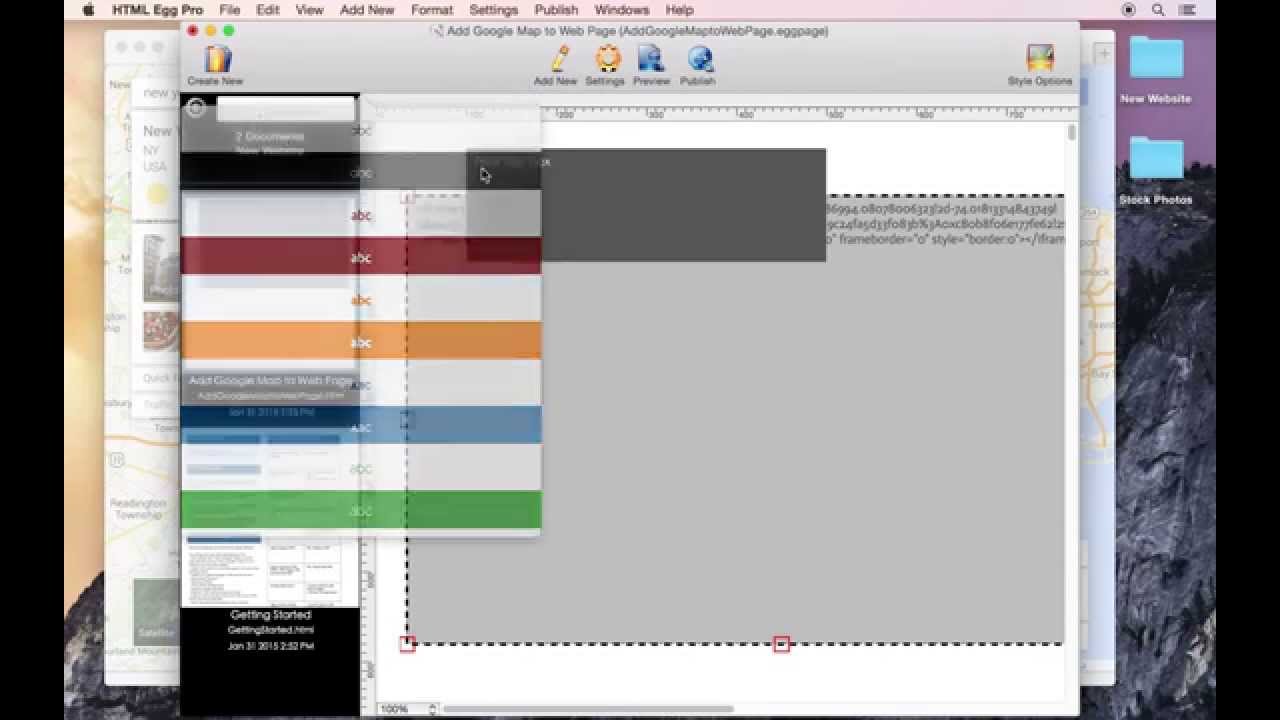Choose the dark red abc style row
The image size is (1280, 720).
click(x=361, y=257)
